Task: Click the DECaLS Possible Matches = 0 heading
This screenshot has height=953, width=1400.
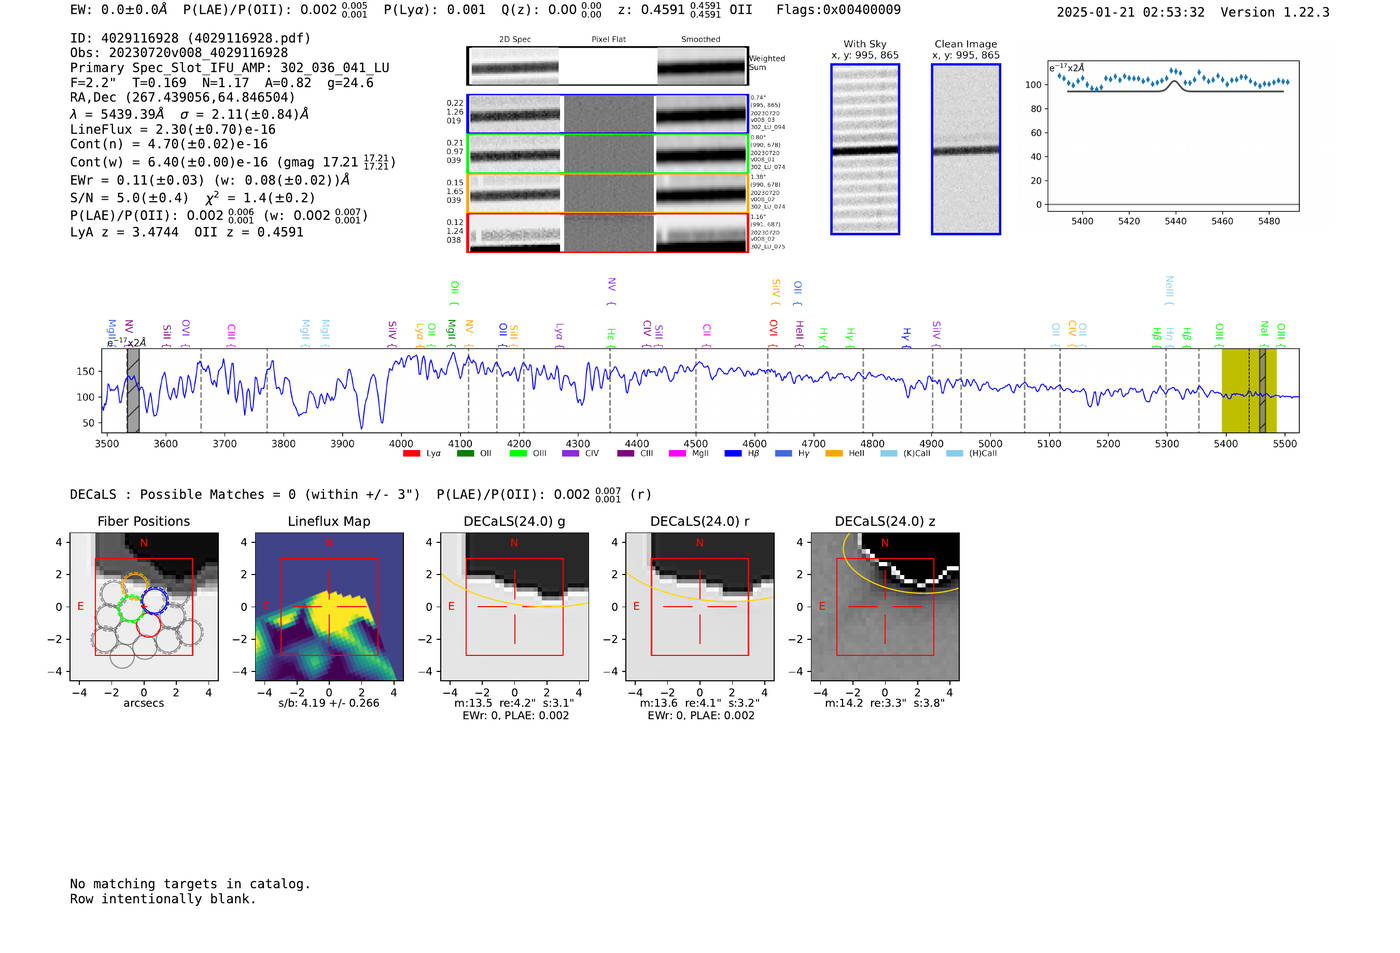Action: (x=247, y=494)
